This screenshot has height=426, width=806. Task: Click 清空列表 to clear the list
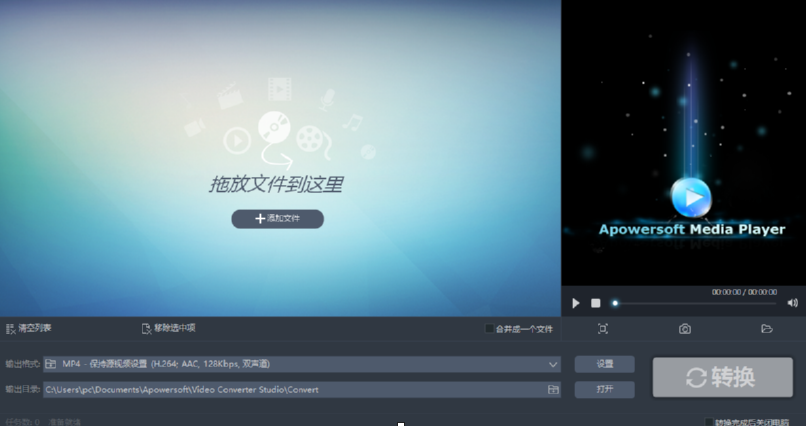[x=28, y=328]
